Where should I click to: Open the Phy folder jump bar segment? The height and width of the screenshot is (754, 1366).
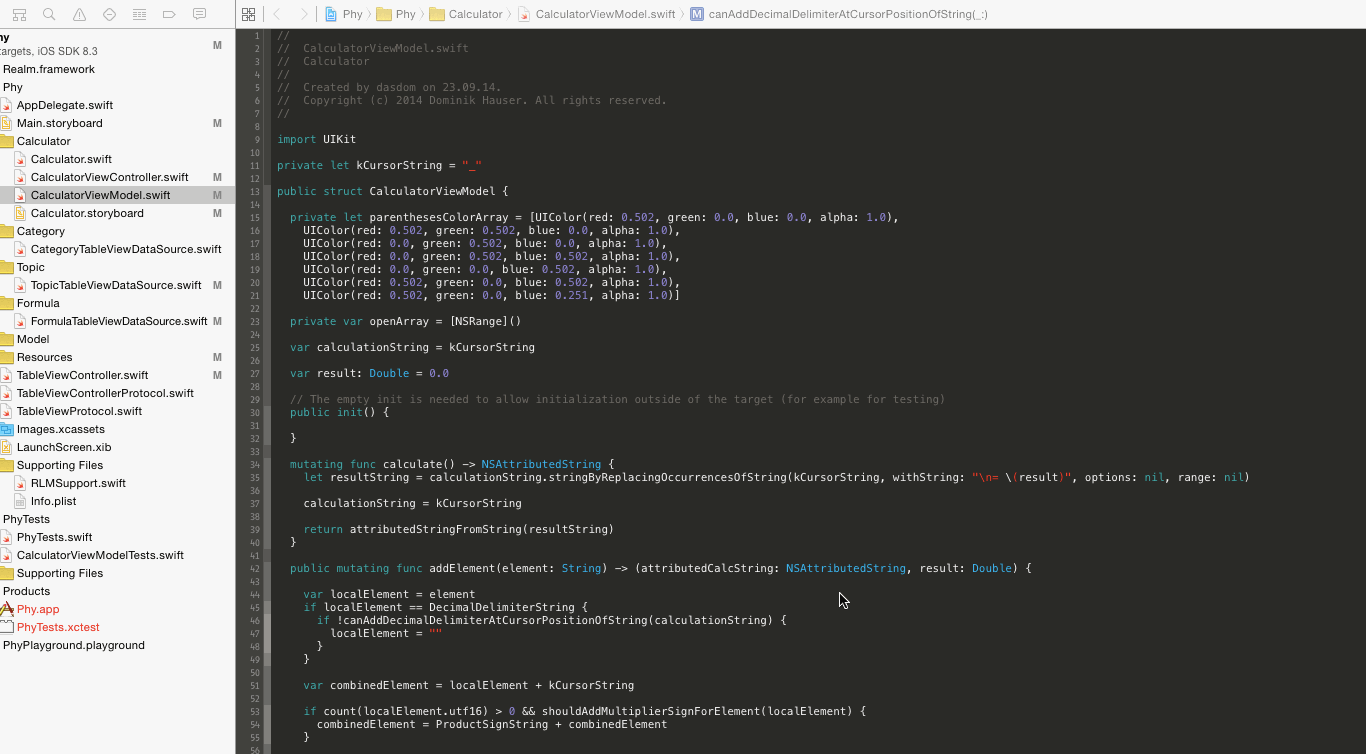click(x=396, y=14)
